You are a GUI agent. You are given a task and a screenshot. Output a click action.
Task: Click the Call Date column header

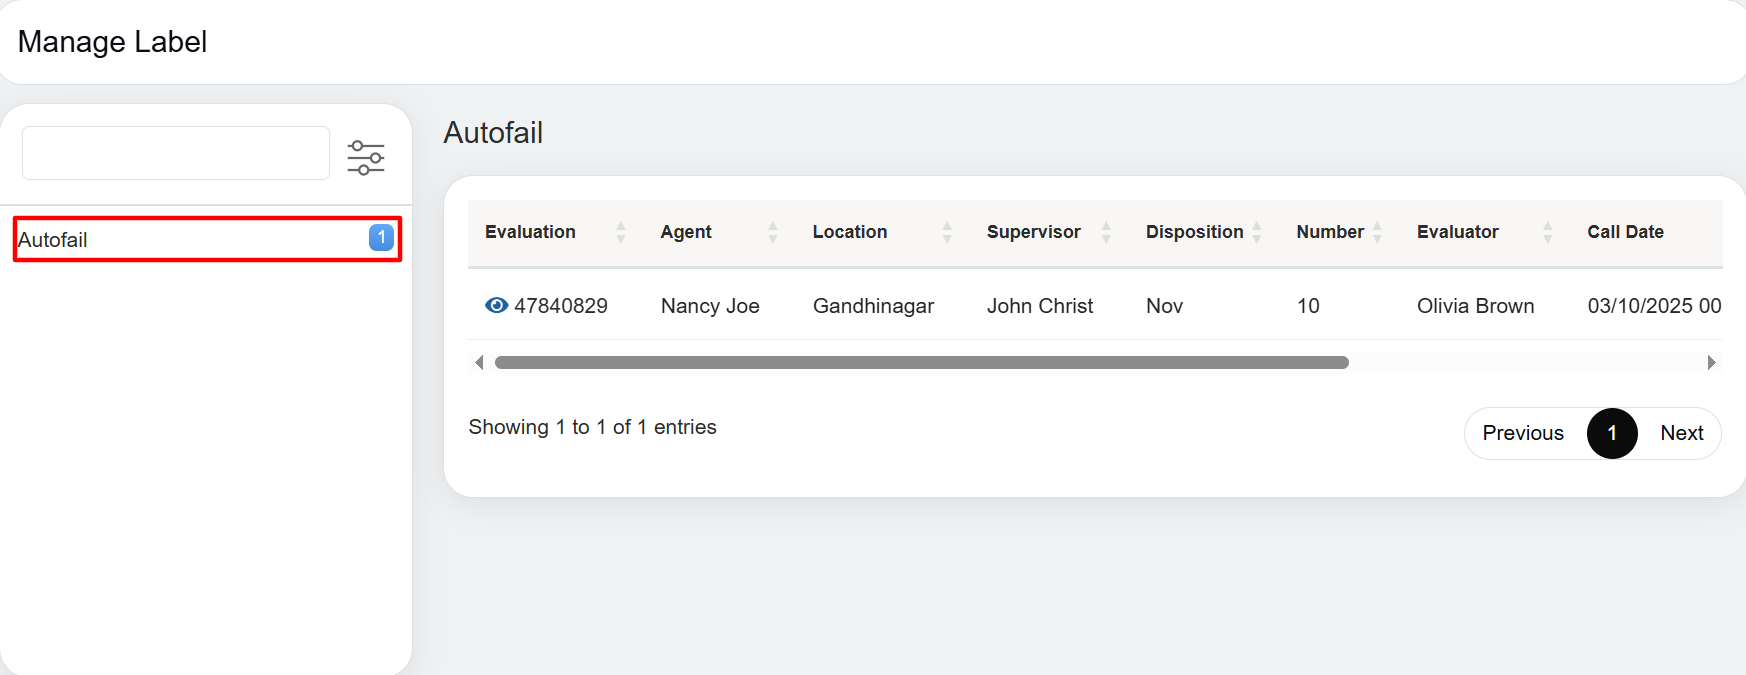1625,232
